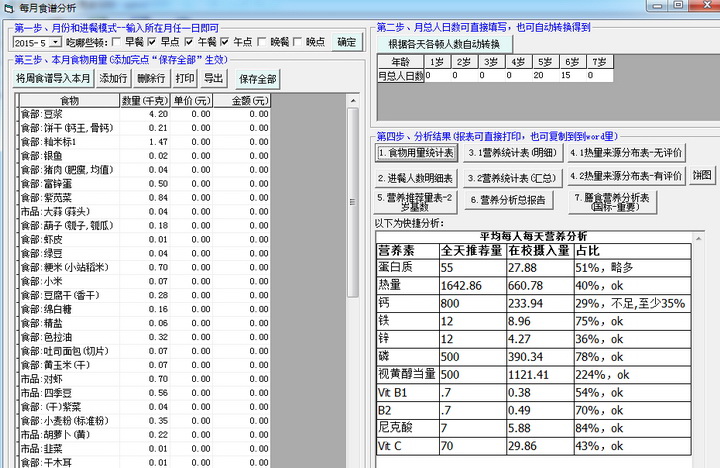Image resolution: width=720 pixels, height=468 pixels.
Task: Click 根据各天各顿人数自动转换 button
Action: click(x=444, y=45)
